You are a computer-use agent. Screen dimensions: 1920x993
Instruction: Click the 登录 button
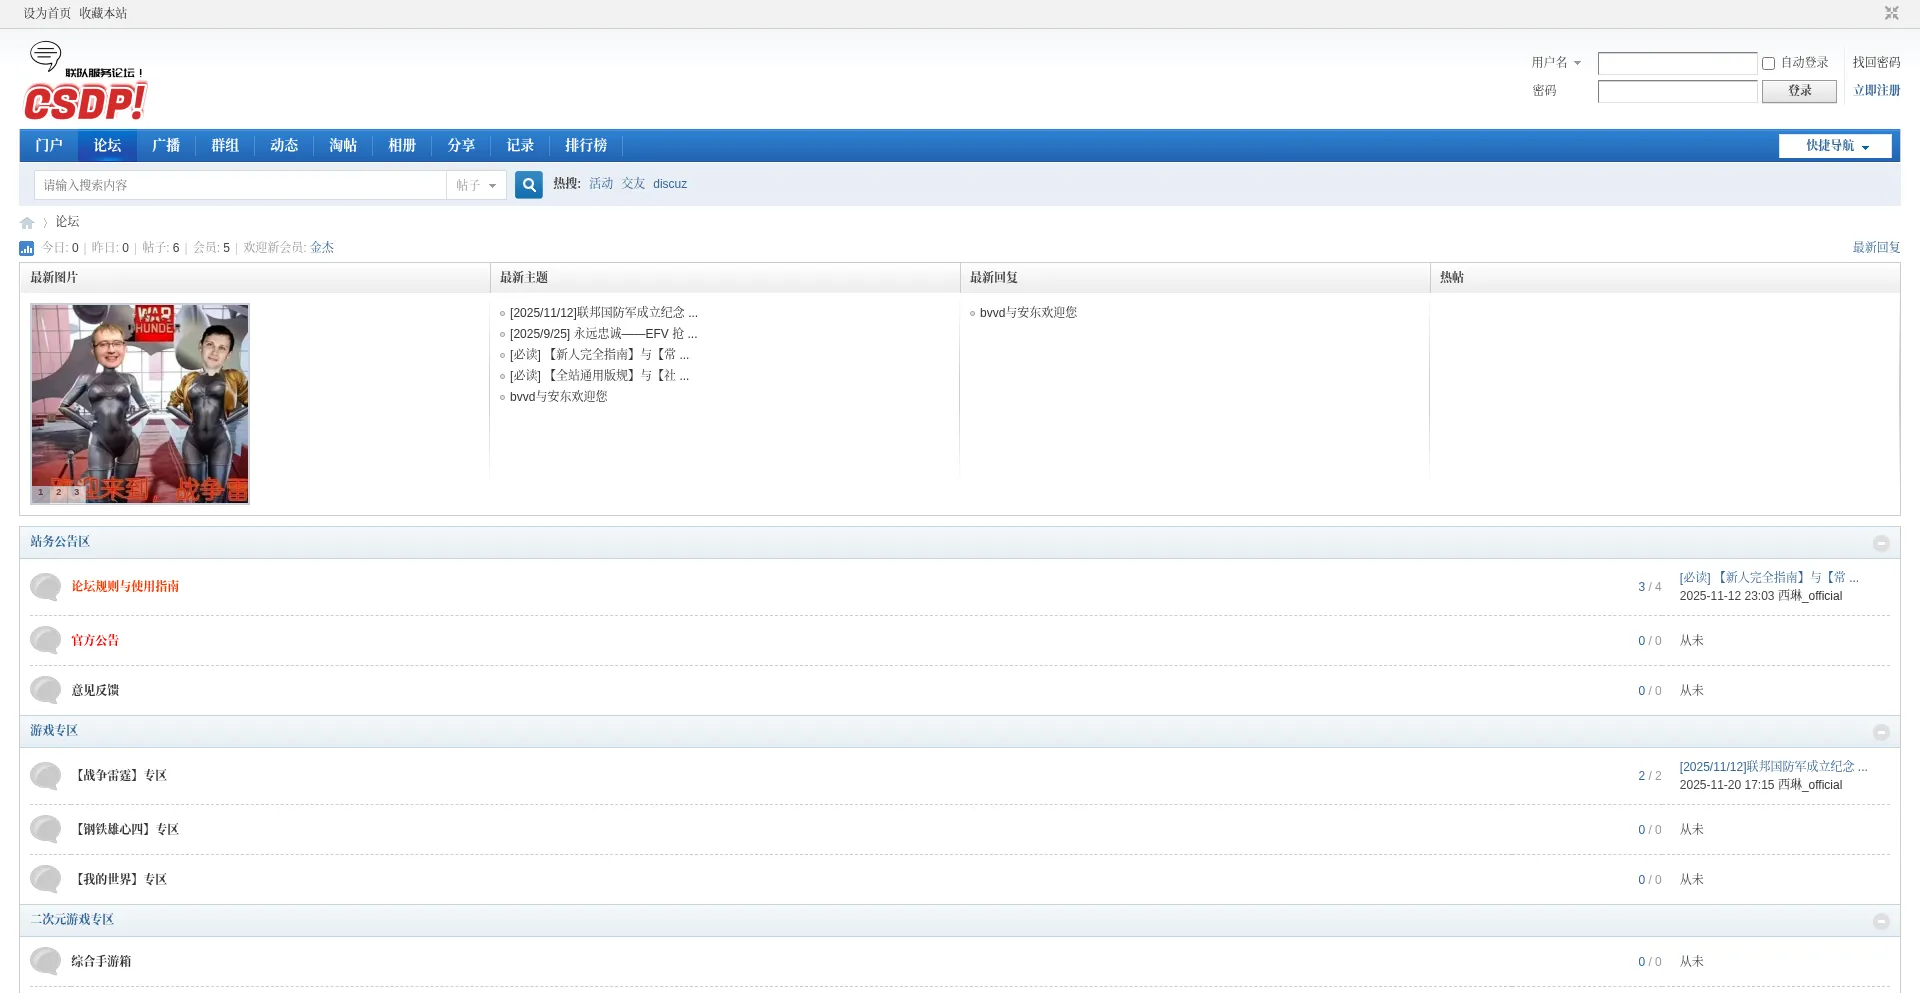click(x=1799, y=91)
